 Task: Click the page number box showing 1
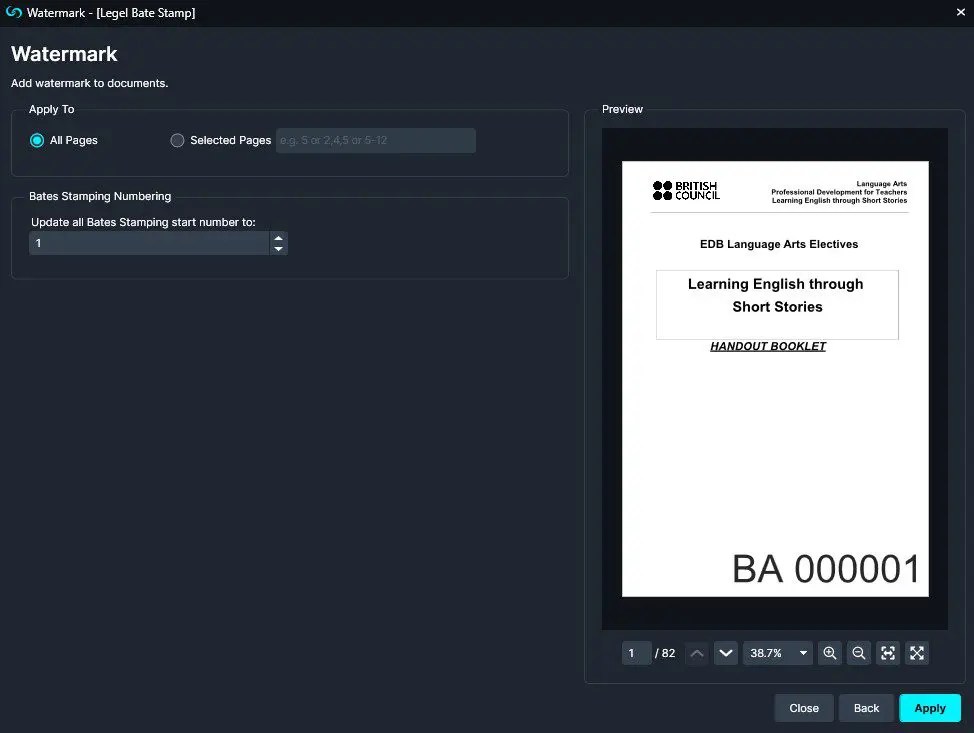point(637,653)
